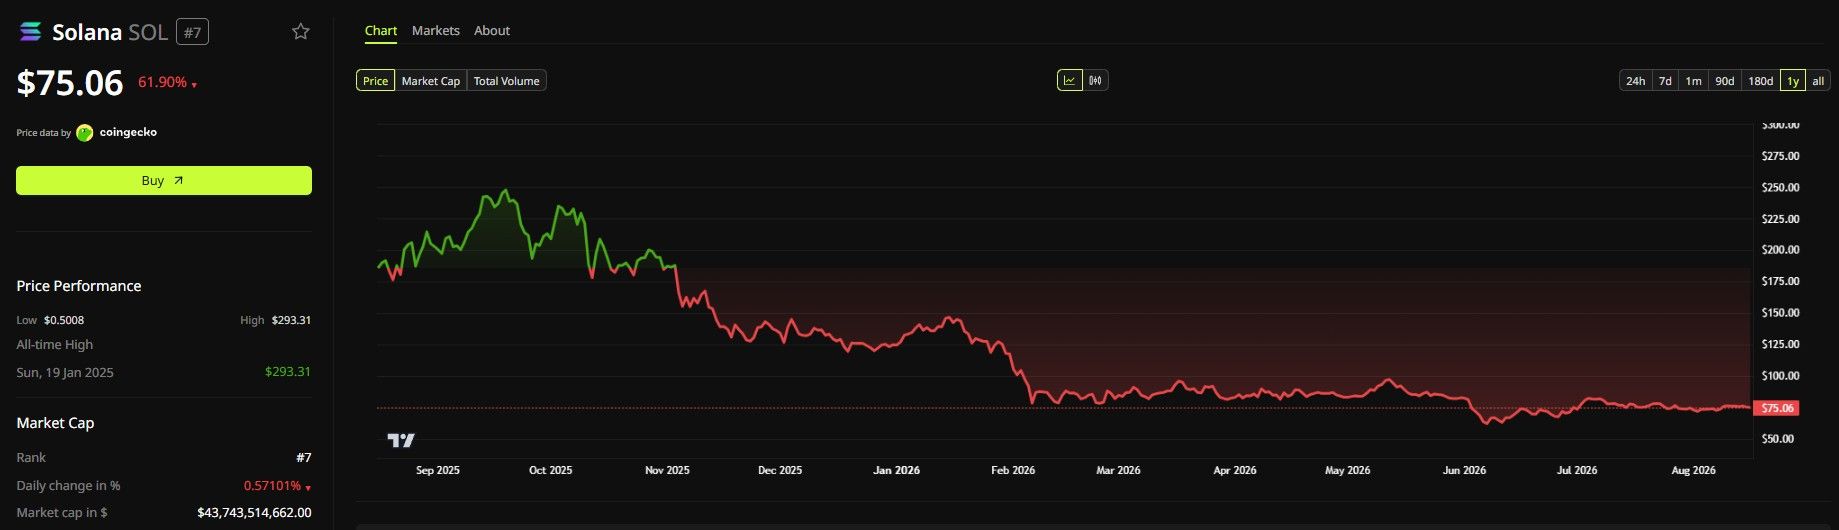
Task: Click the Nov 2025 axis label
Action: coord(667,470)
